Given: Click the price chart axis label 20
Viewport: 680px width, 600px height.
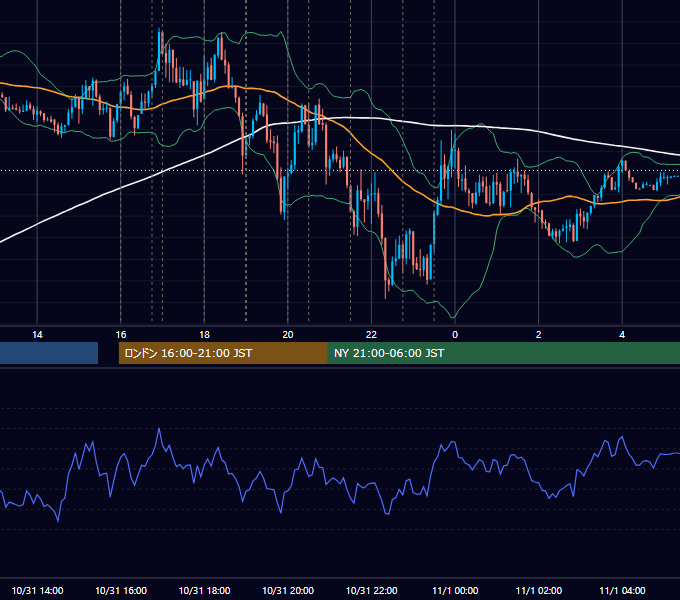Looking at the screenshot, I should coord(288,335).
